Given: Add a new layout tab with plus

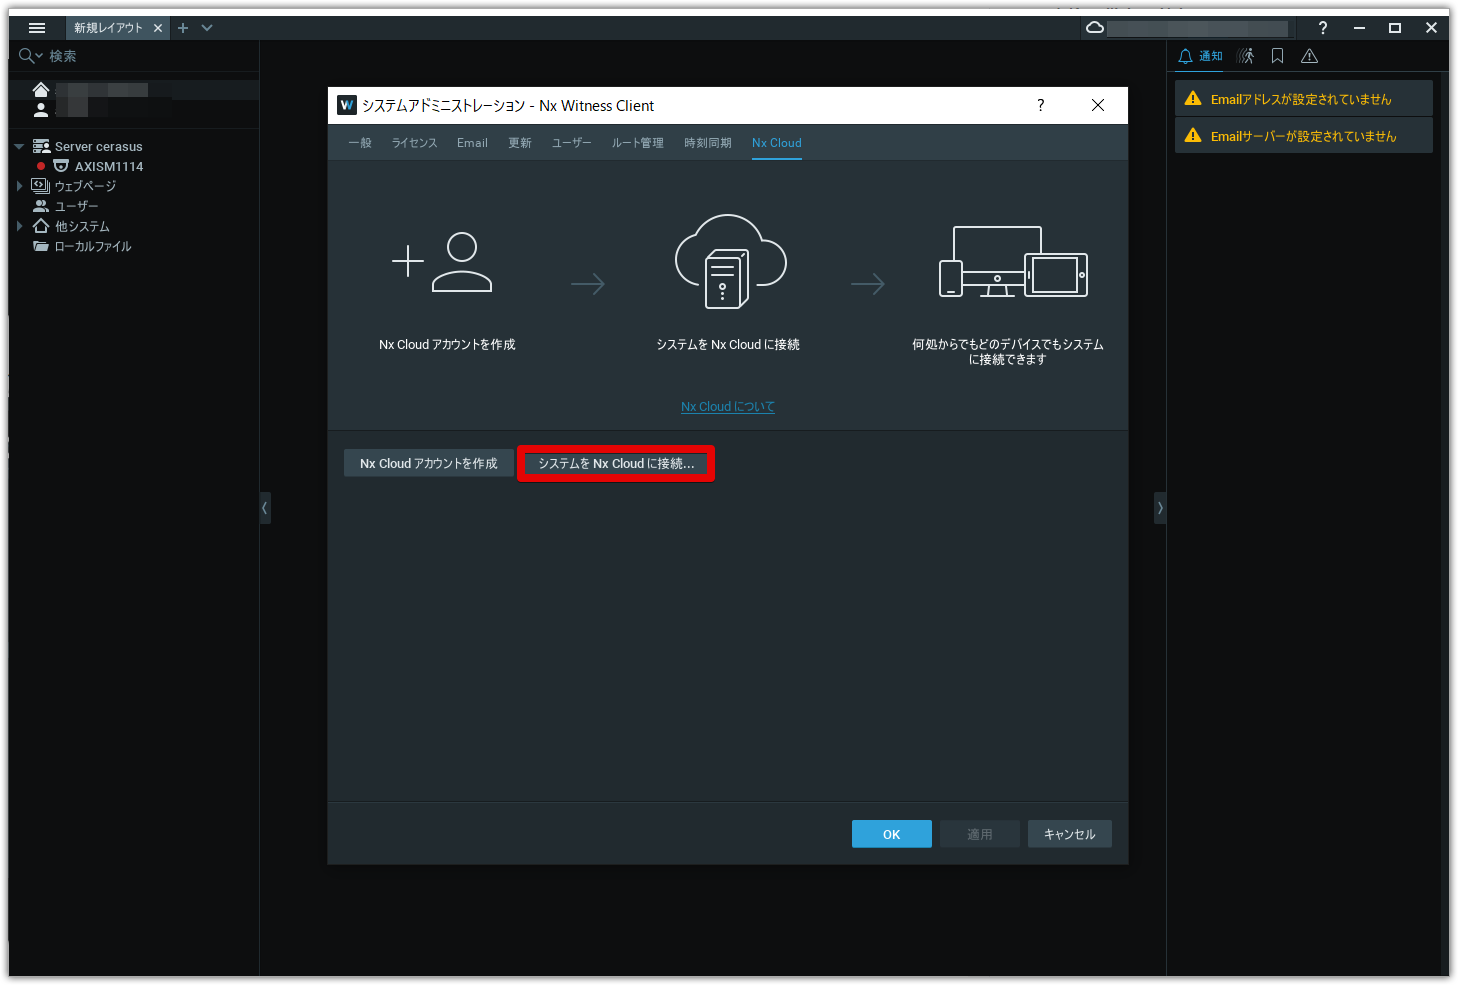Looking at the screenshot, I should [183, 28].
